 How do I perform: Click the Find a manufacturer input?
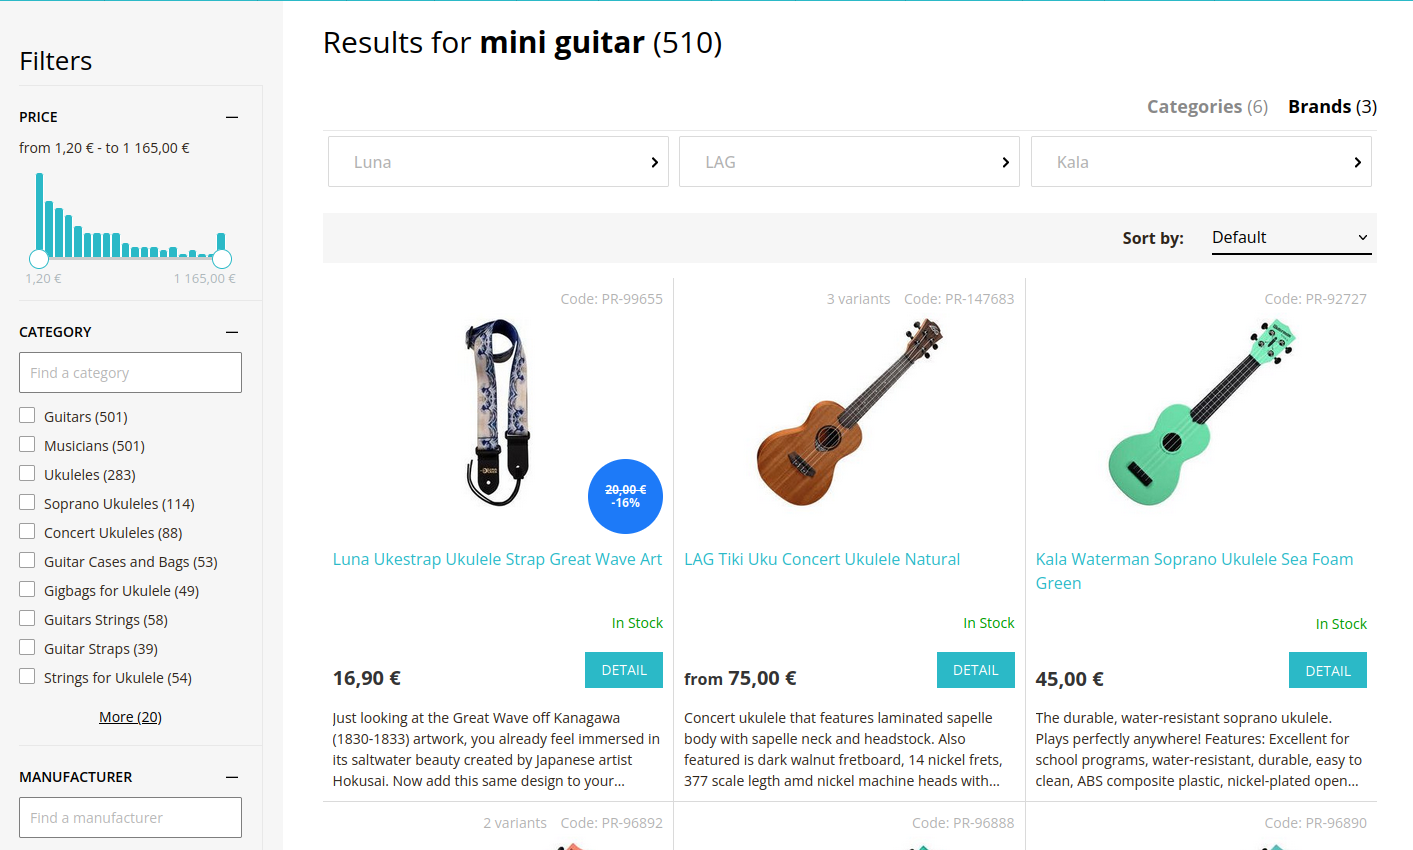pos(130,818)
